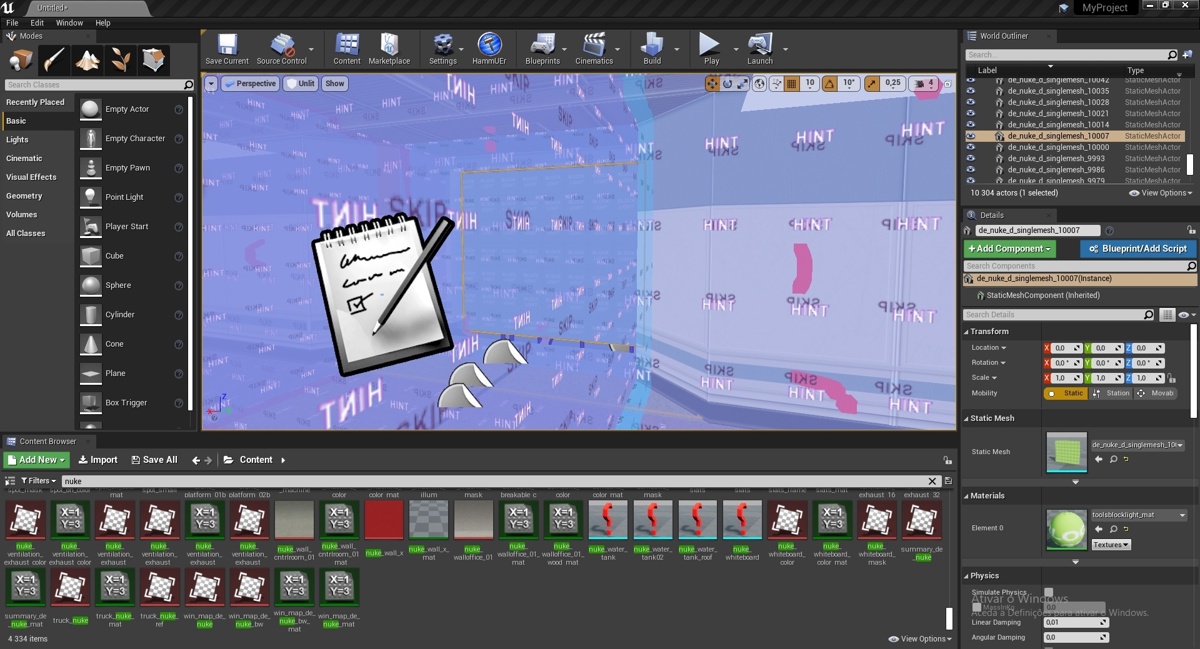Clear the nuke search filter field
The image size is (1200, 649).
[932, 481]
